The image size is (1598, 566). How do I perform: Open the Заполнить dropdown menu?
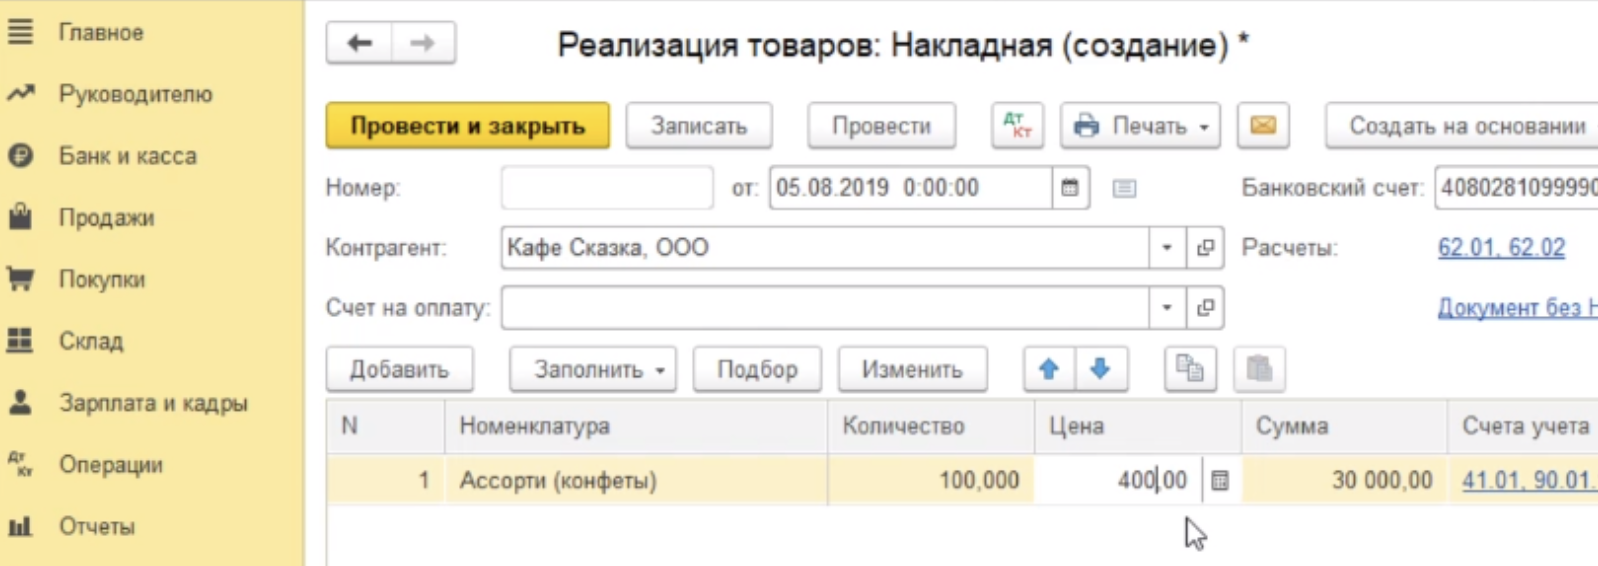[592, 369]
